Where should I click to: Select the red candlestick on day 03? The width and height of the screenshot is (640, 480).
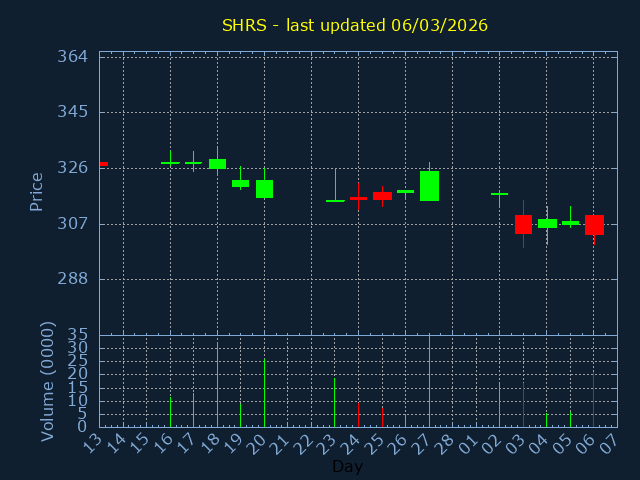(x=523, y=224)
